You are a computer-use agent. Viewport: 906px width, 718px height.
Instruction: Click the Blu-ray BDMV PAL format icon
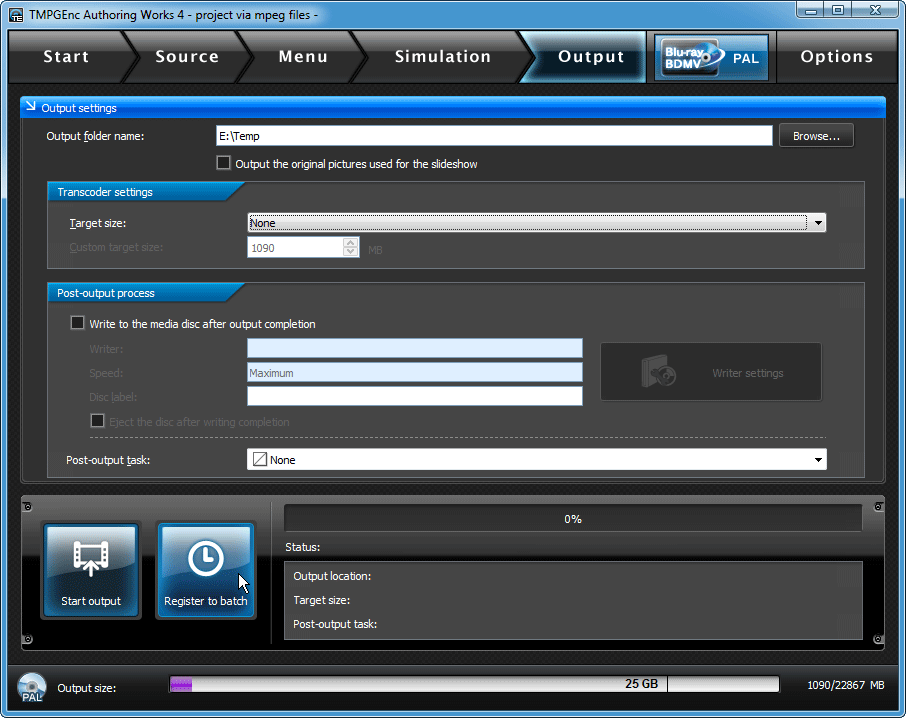[x=711, y=57]
